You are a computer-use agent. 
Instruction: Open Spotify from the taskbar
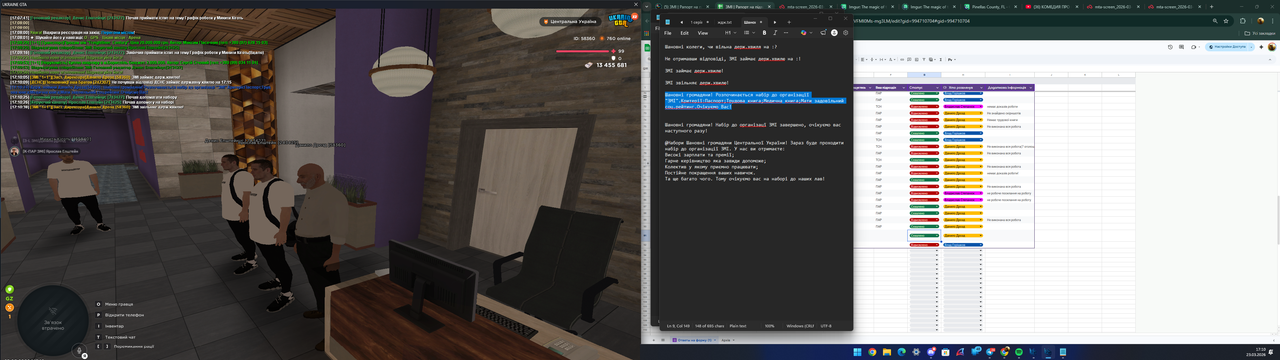pos(1019,352)
